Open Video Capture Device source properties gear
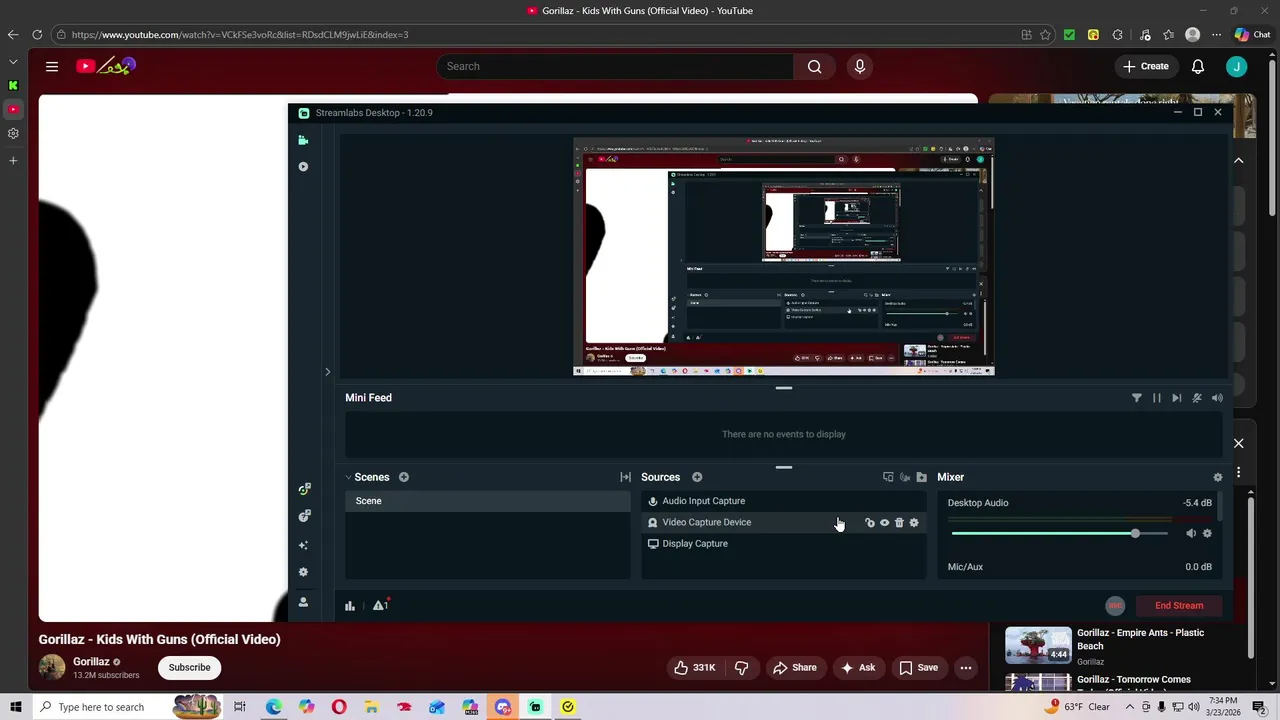Viewport: 1280px width, 720px height. [x=914, y=523]
